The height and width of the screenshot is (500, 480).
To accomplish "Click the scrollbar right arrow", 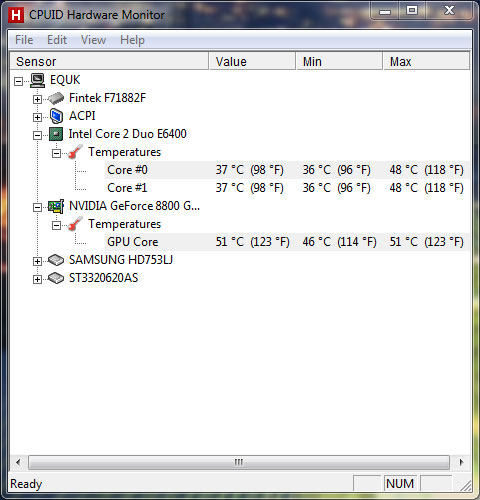I will click(x=461, y=462).
